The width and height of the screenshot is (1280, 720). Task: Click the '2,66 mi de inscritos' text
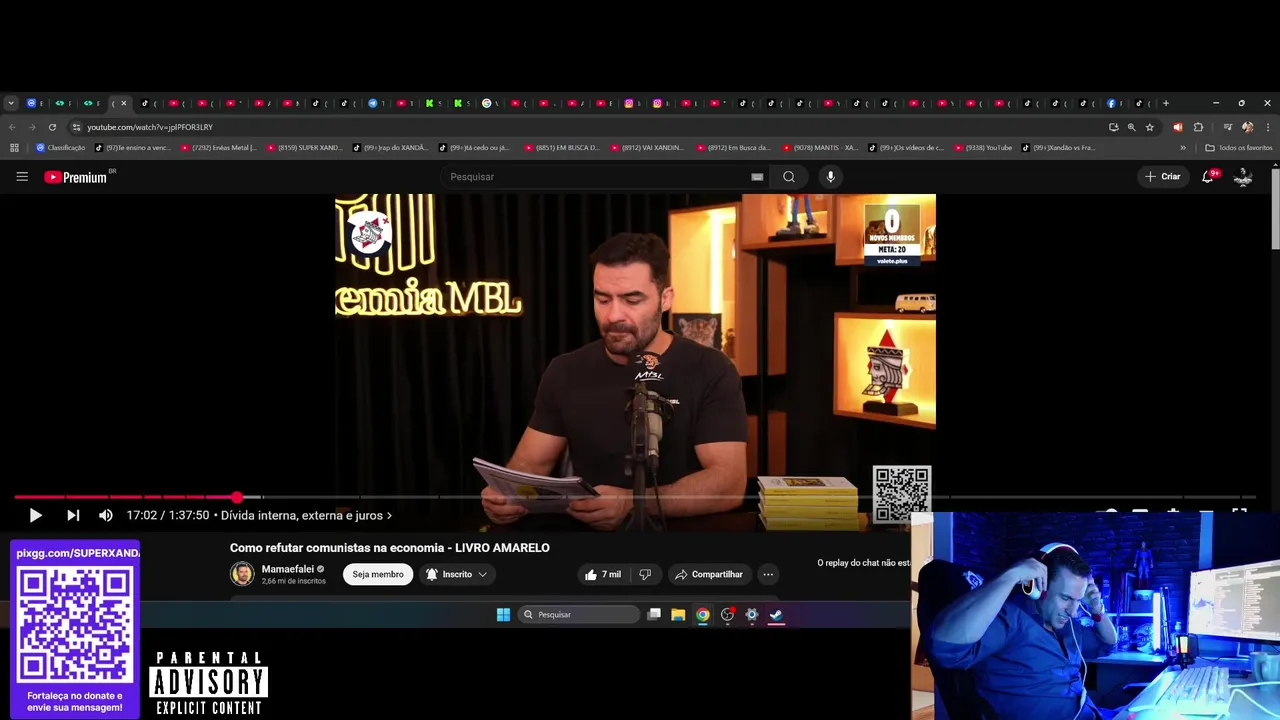[294, 581]
